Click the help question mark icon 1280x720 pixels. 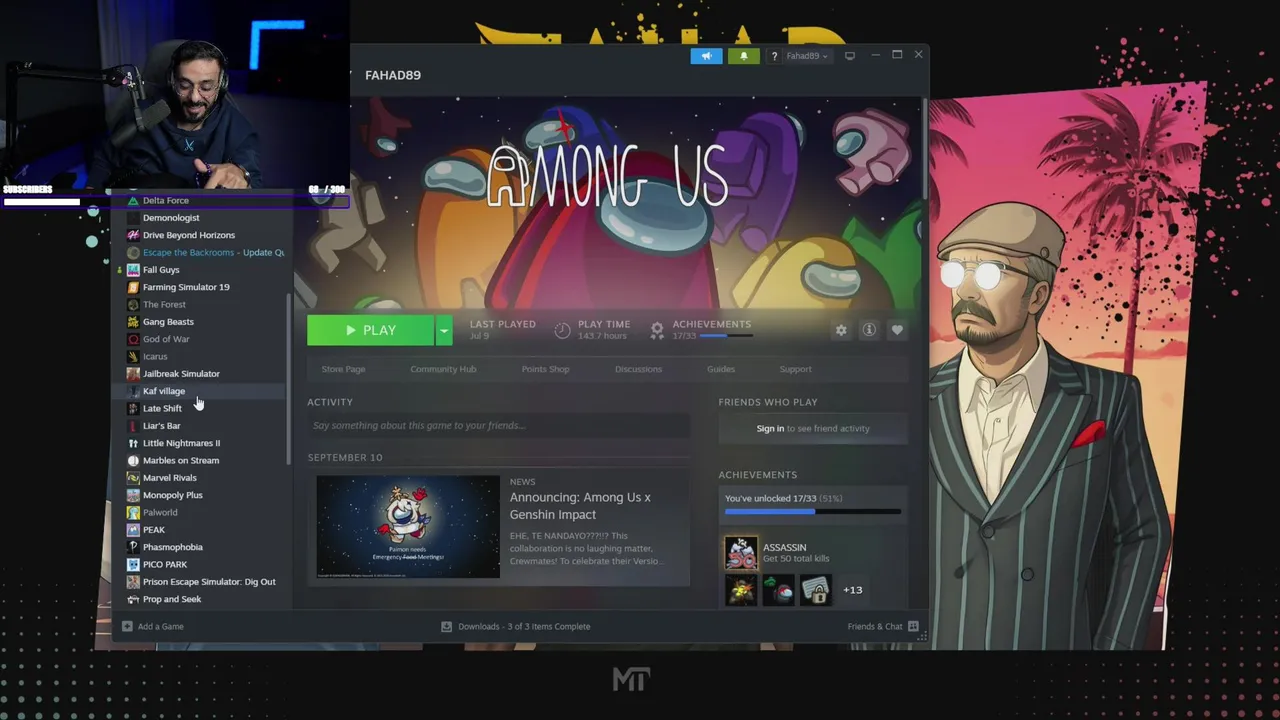coord(773,56)
